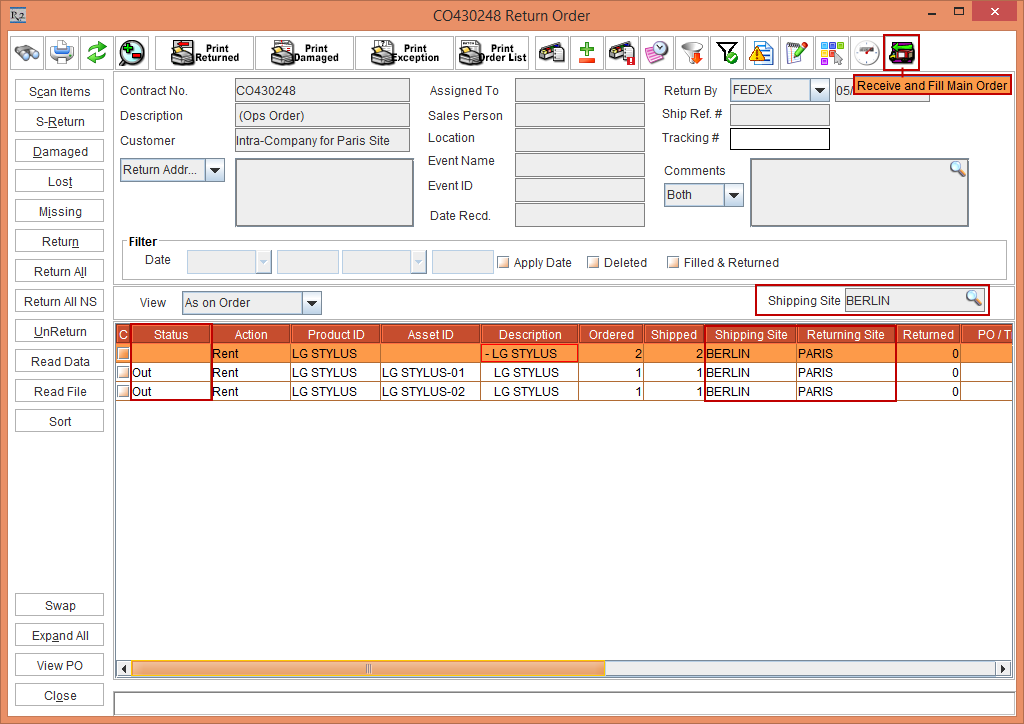Click the printer icon in toolbar

click(x=62, y=52)
